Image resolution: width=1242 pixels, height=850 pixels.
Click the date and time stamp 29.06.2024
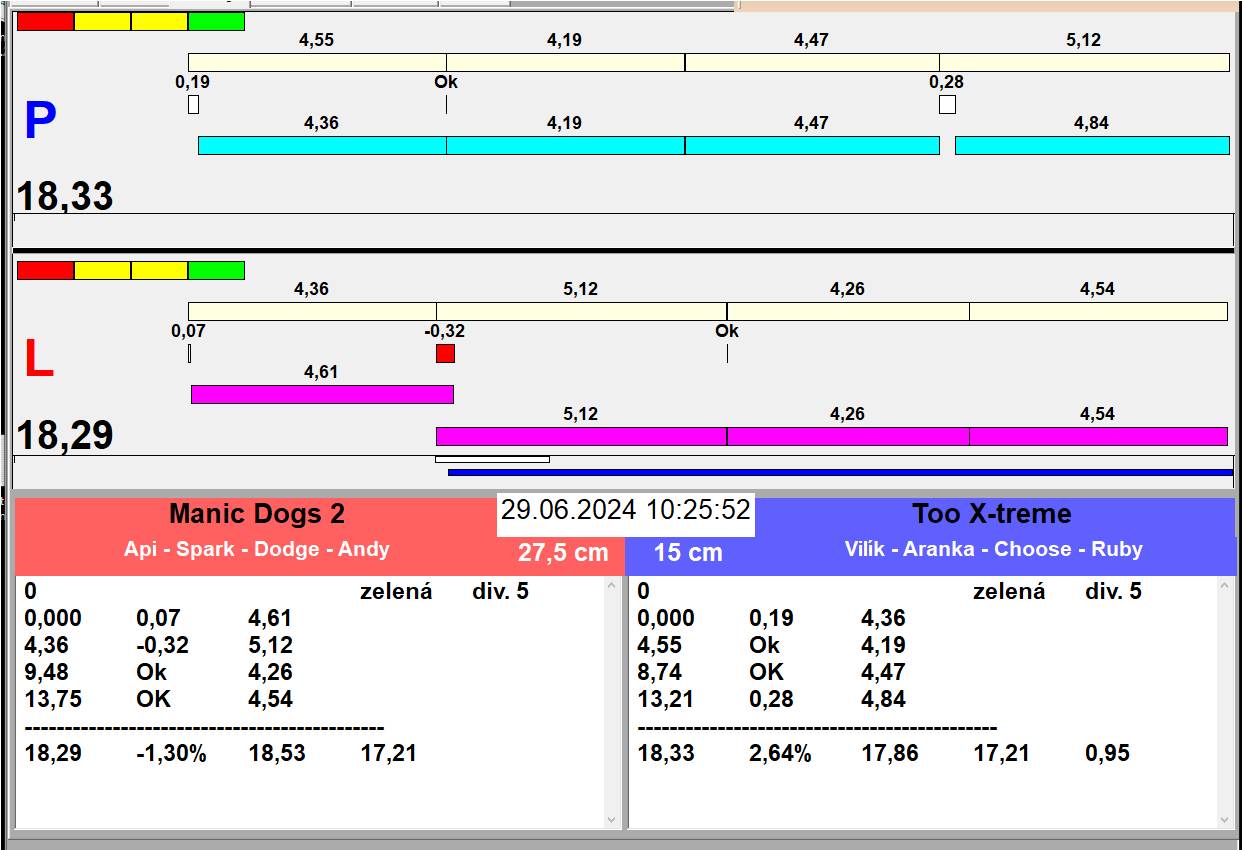click(x=625, y=510)
